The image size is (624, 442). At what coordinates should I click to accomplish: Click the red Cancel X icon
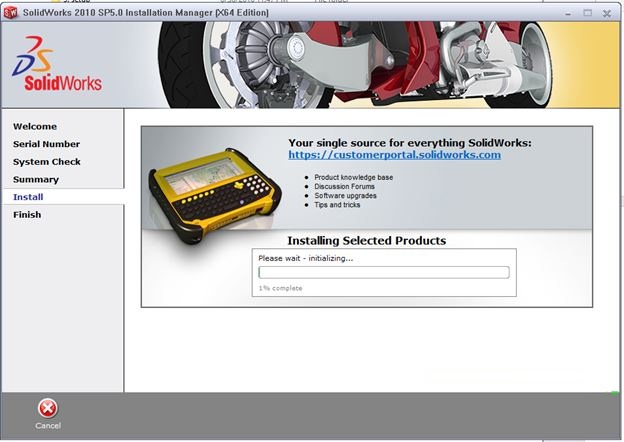(48, 409)
